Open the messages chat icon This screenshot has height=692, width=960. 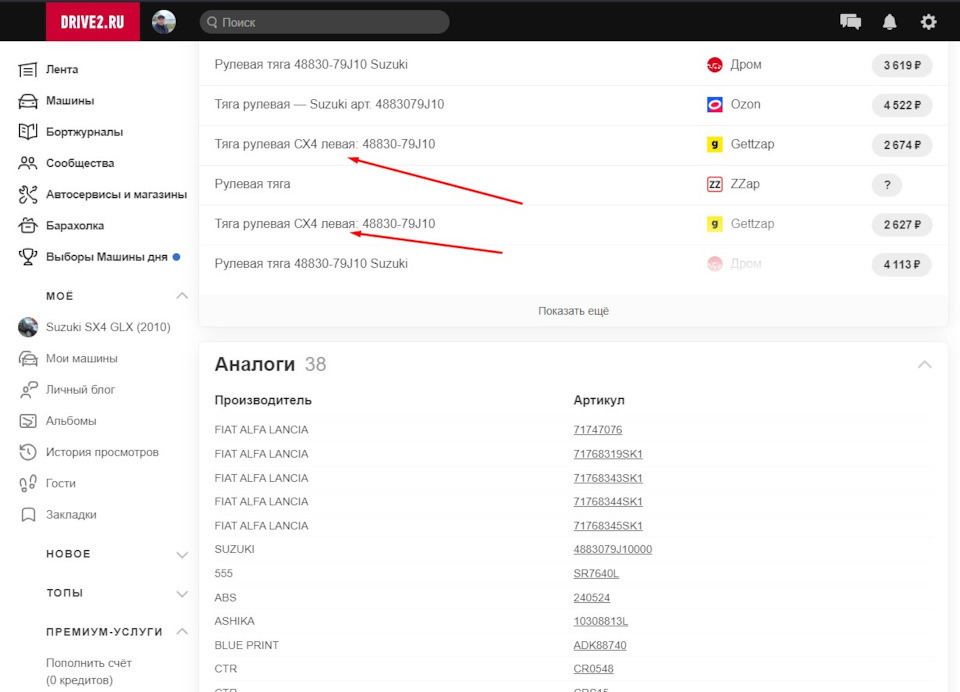[850, 22]
